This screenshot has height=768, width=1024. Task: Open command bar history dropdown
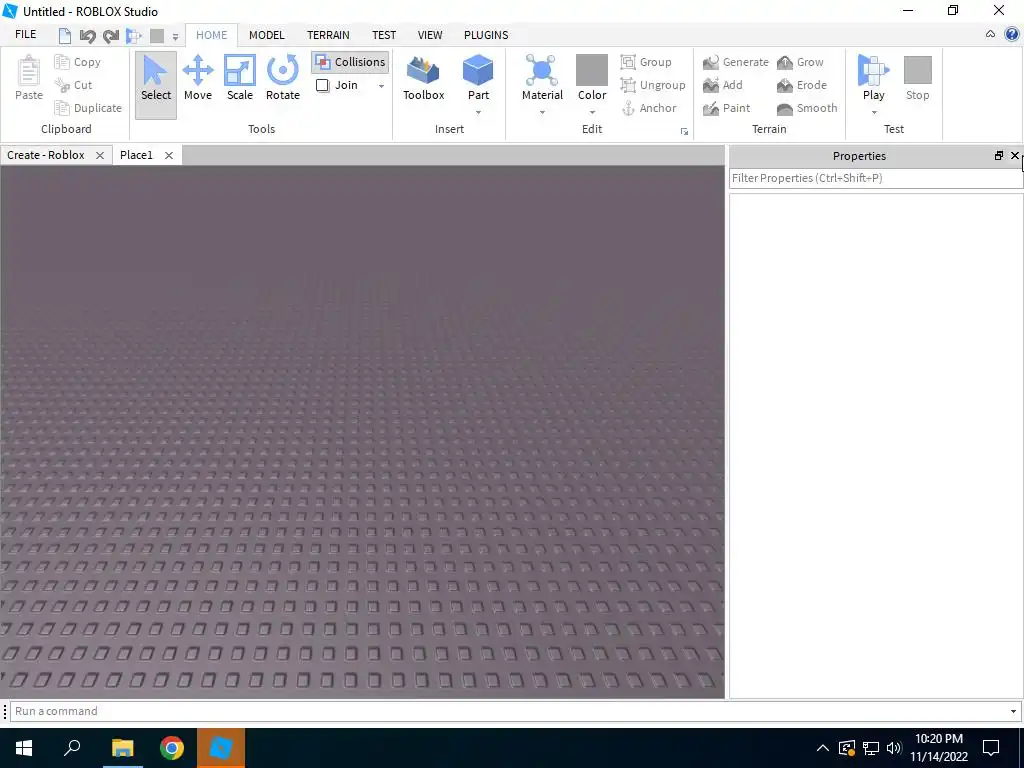(1013, 711)
